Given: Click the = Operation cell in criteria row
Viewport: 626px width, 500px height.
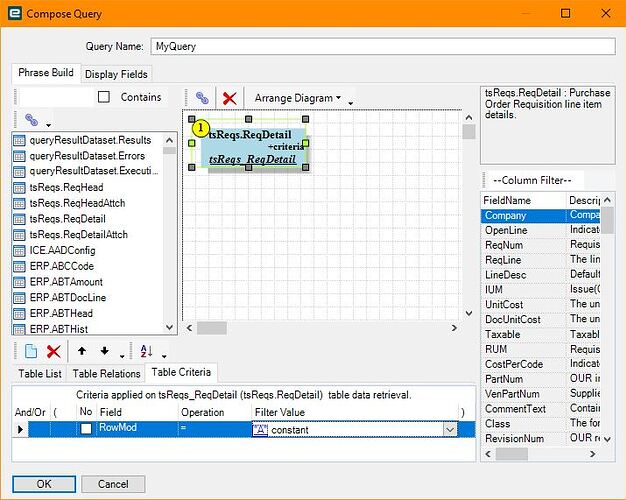Looking at the screenshot, I should tap(214, 428).
